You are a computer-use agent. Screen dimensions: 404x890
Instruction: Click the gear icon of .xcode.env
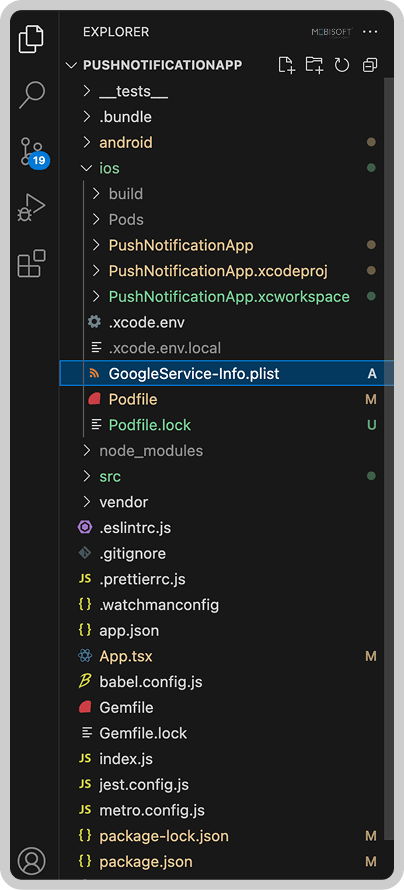pyautogui.click(x=94, y=322)
